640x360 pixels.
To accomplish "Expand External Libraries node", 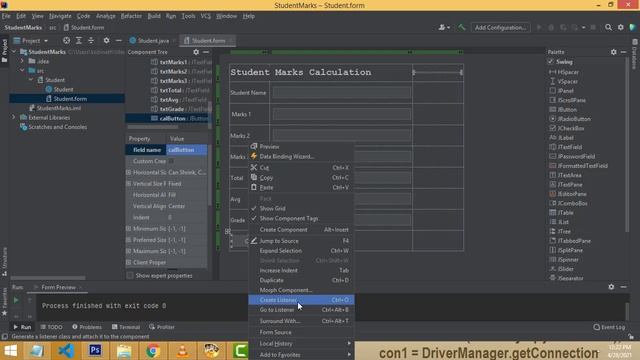I will click(14, 118).
